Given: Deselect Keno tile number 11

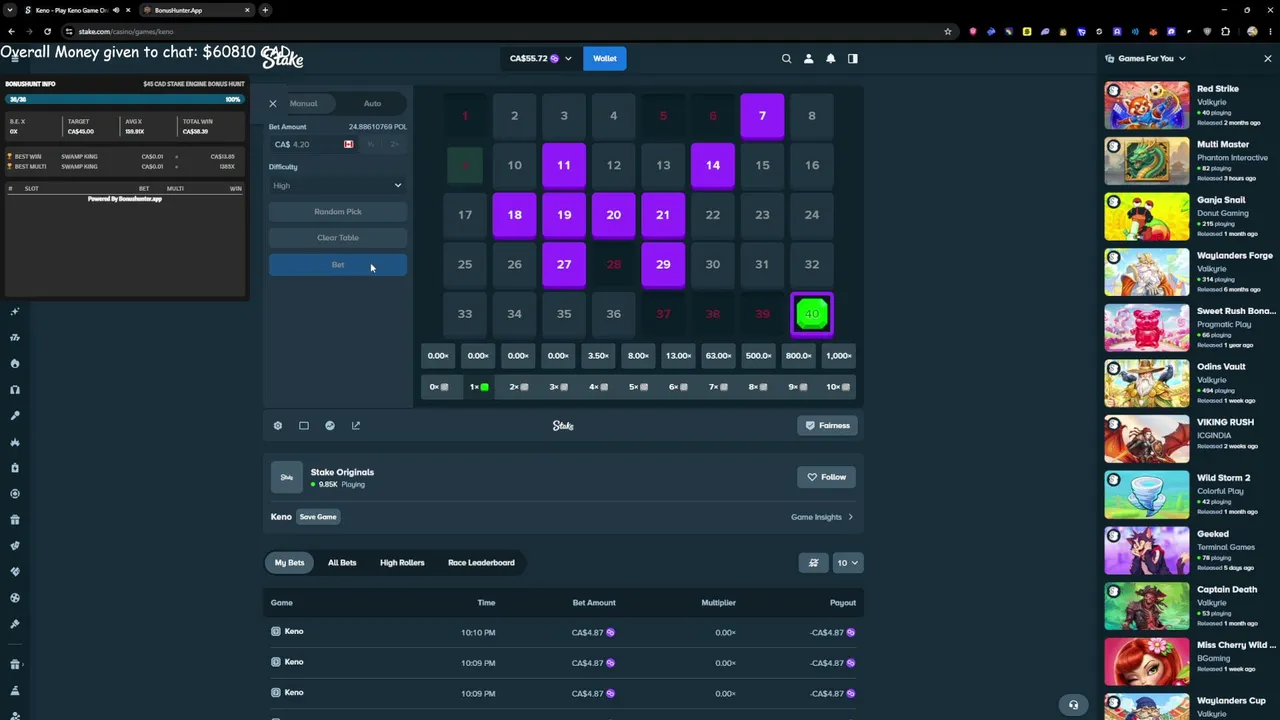Looking at the screenshot, I should point(564,165).
